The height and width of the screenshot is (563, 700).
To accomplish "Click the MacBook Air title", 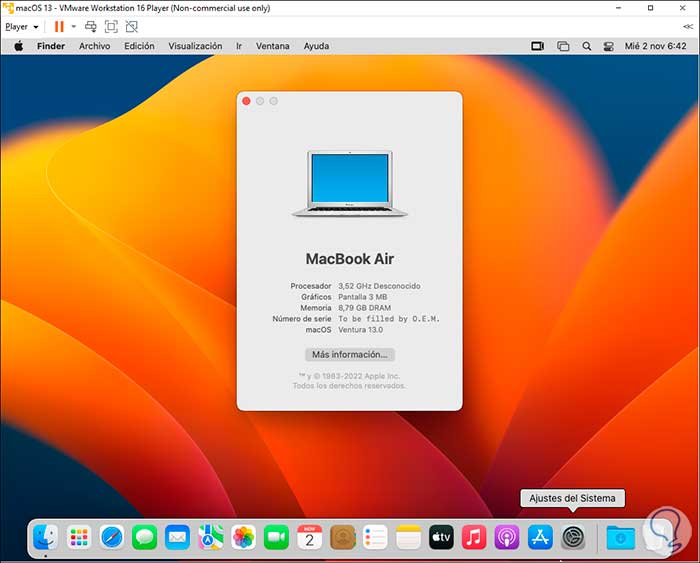I will [350, 259].
